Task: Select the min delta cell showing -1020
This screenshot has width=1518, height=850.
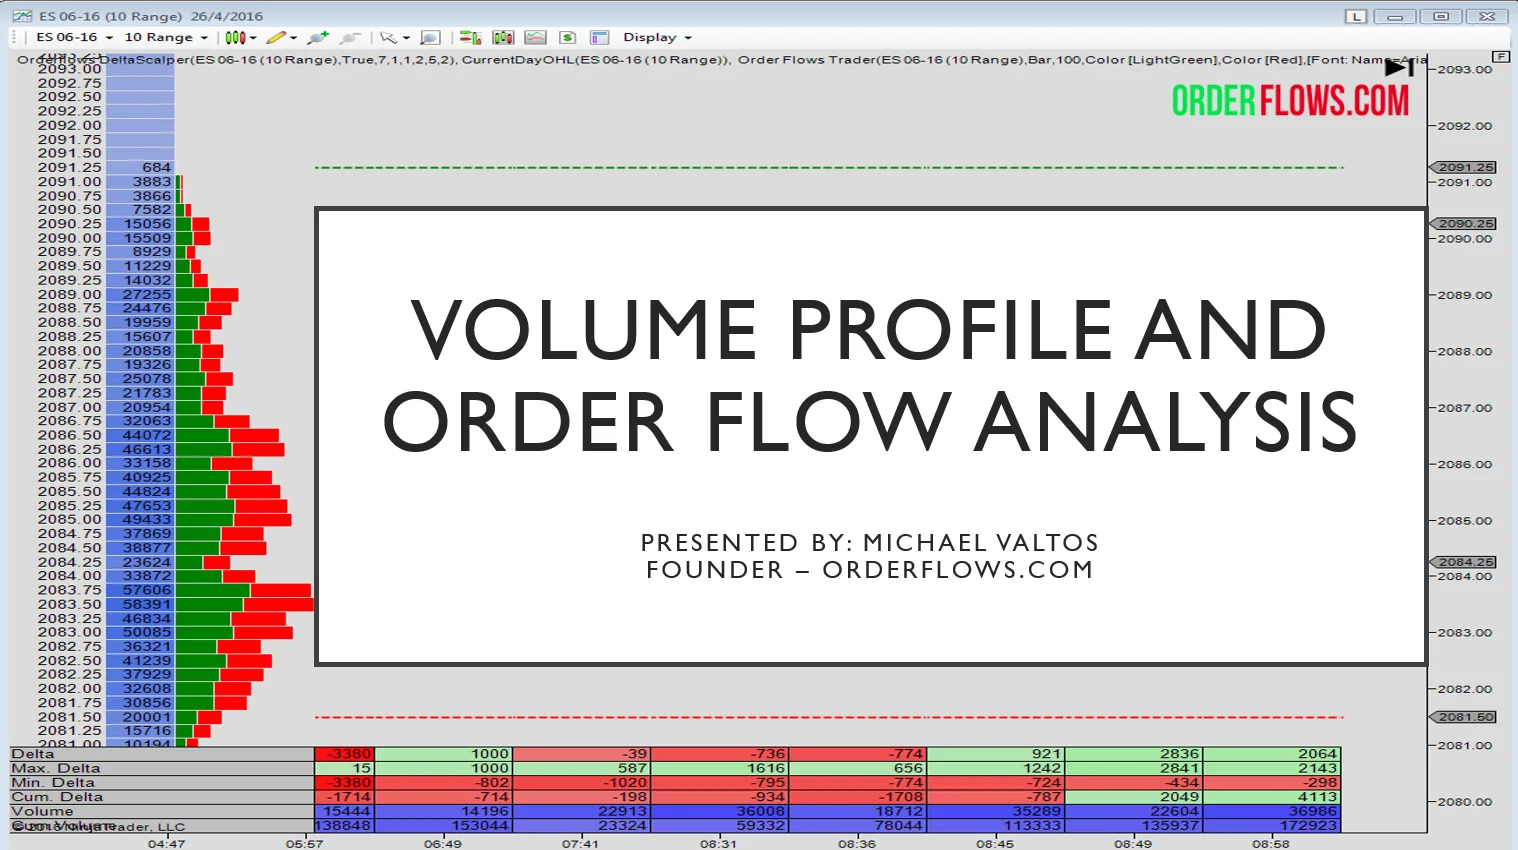Action: 581,783
